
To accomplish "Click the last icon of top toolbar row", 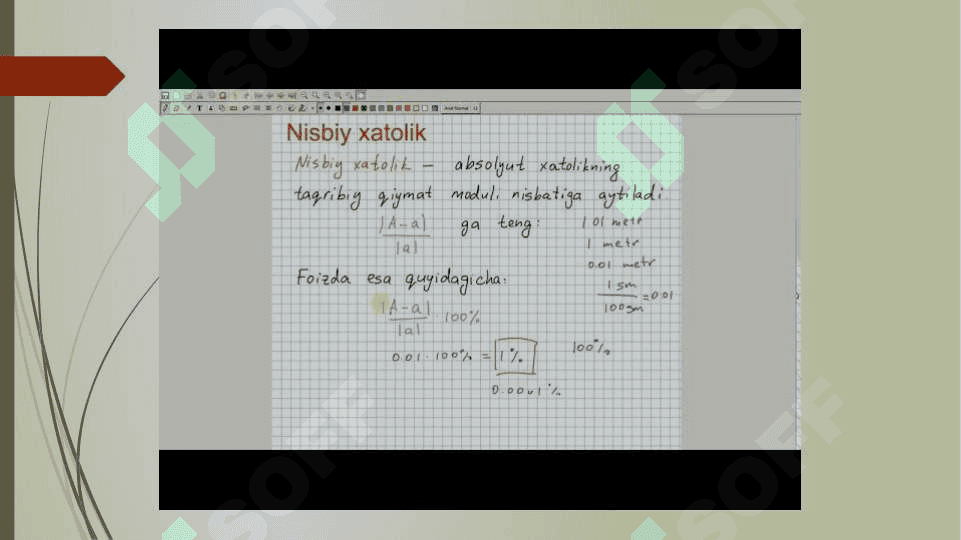I will click(x=361, y=96).
